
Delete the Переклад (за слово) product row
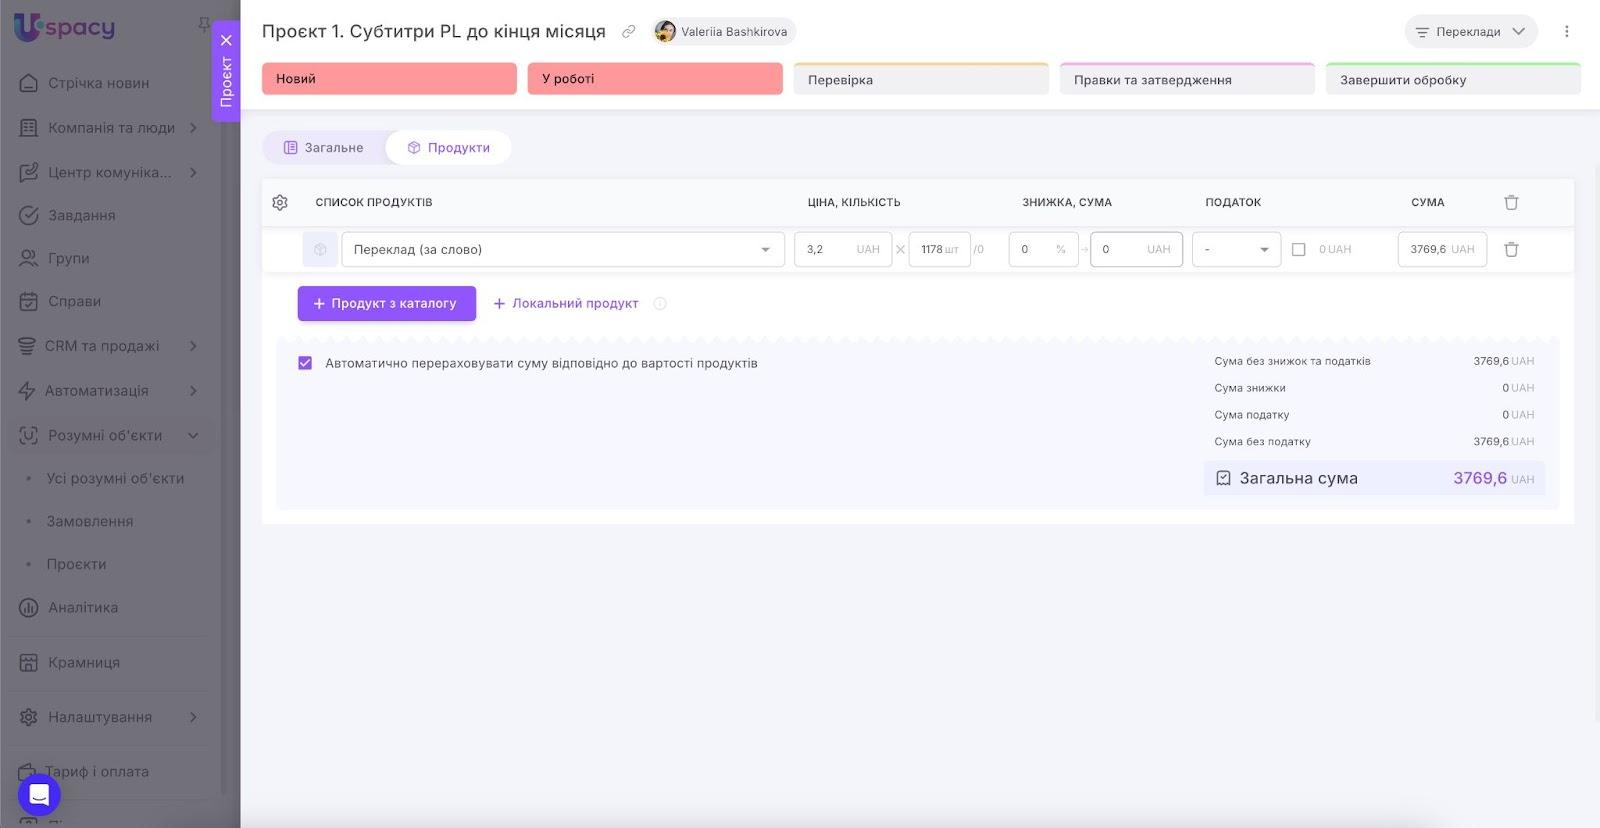click(1511, 249)
